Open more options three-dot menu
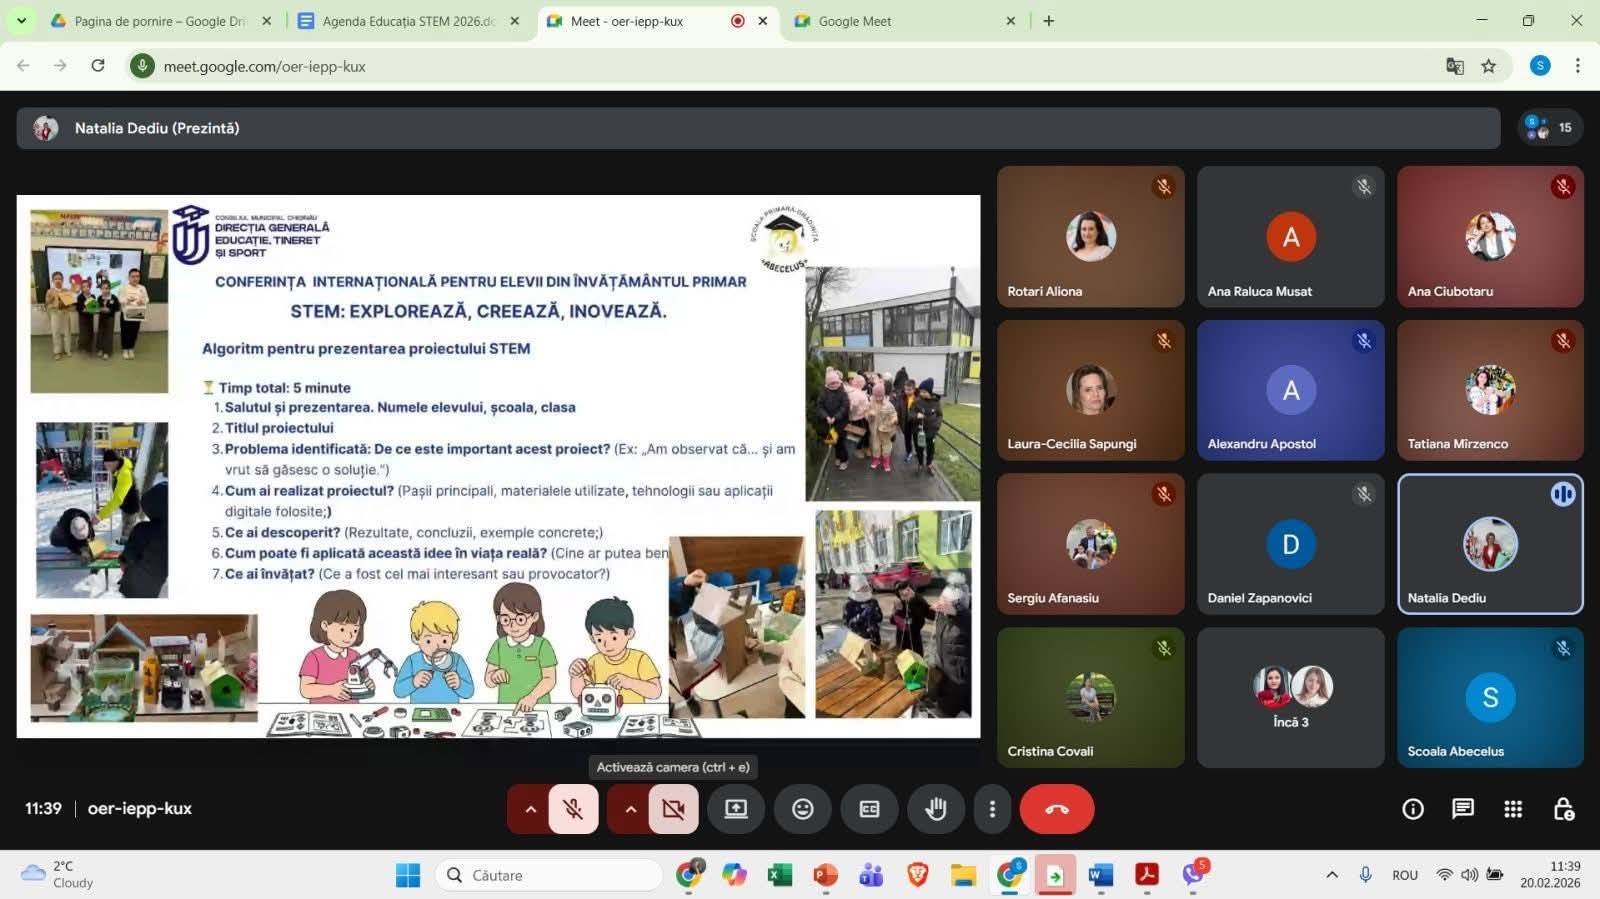This screenshot has width=1600, height=899. 992,809
